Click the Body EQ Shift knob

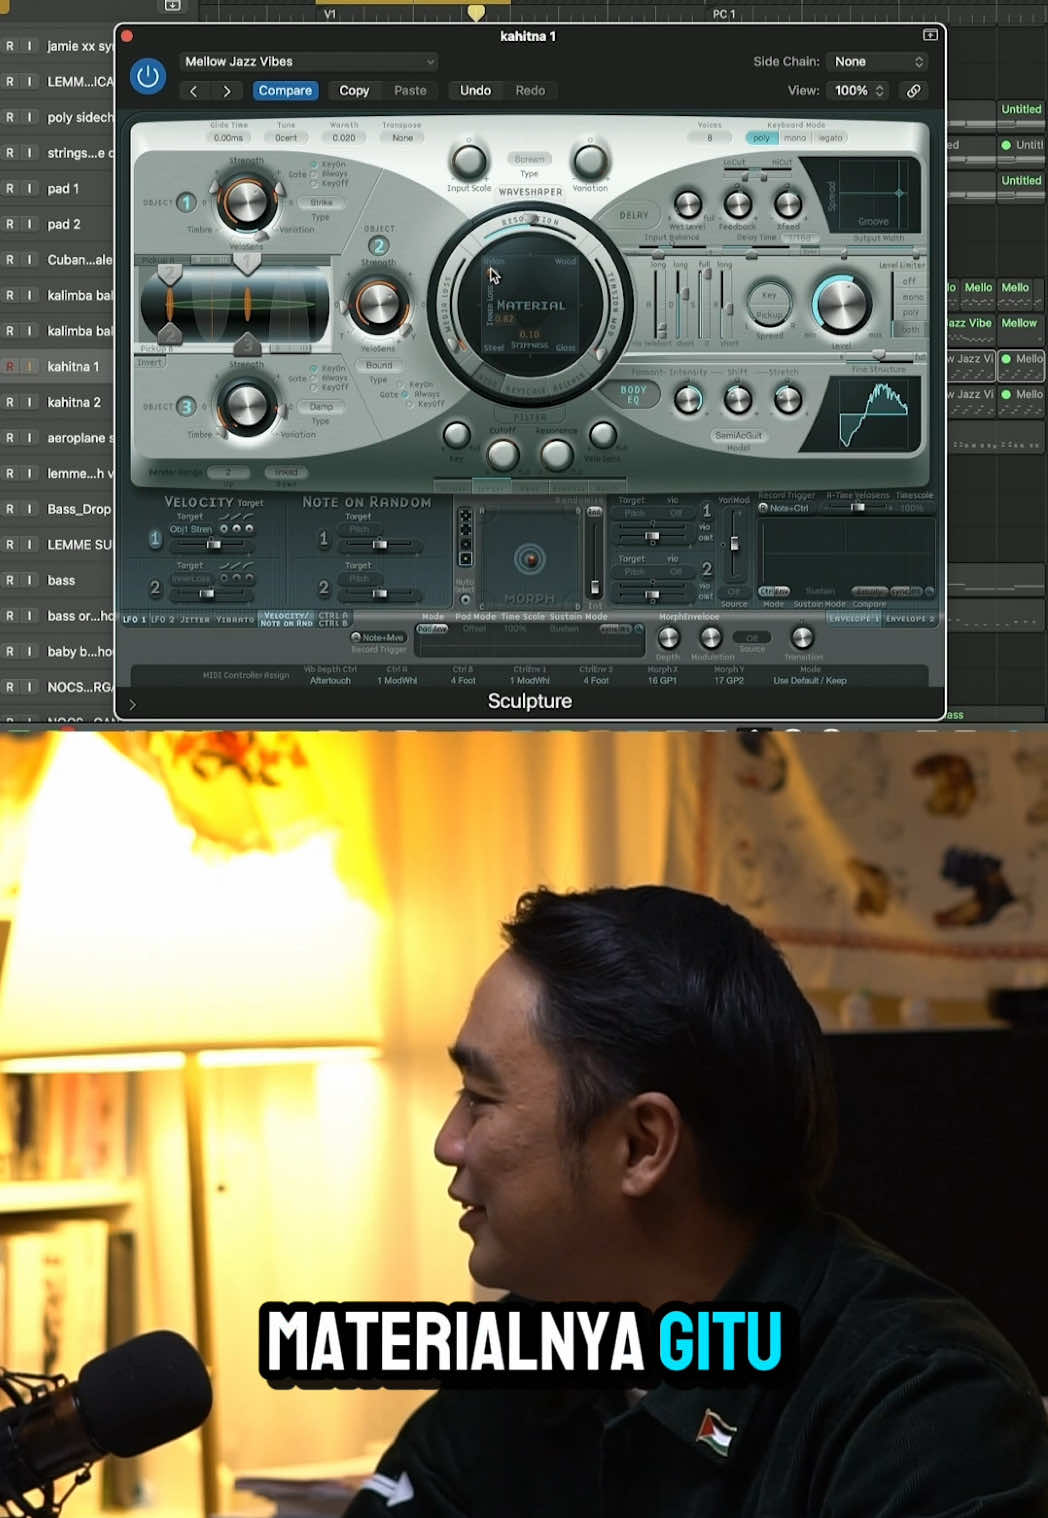[x=738, y=401]
